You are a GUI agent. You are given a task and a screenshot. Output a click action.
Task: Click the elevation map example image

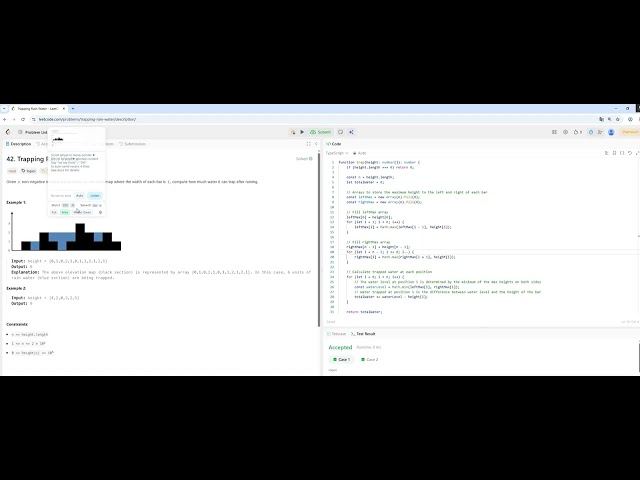(x=66, y=231)
